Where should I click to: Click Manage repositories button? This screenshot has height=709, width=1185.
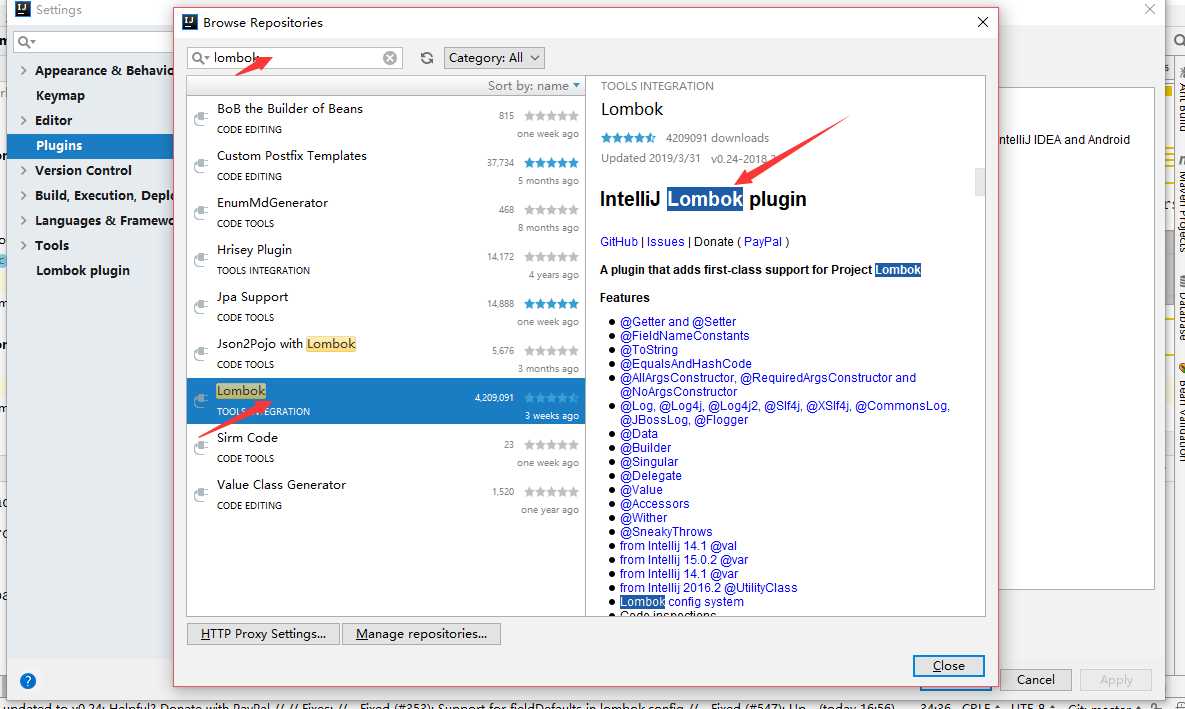(x=421, y=634)
